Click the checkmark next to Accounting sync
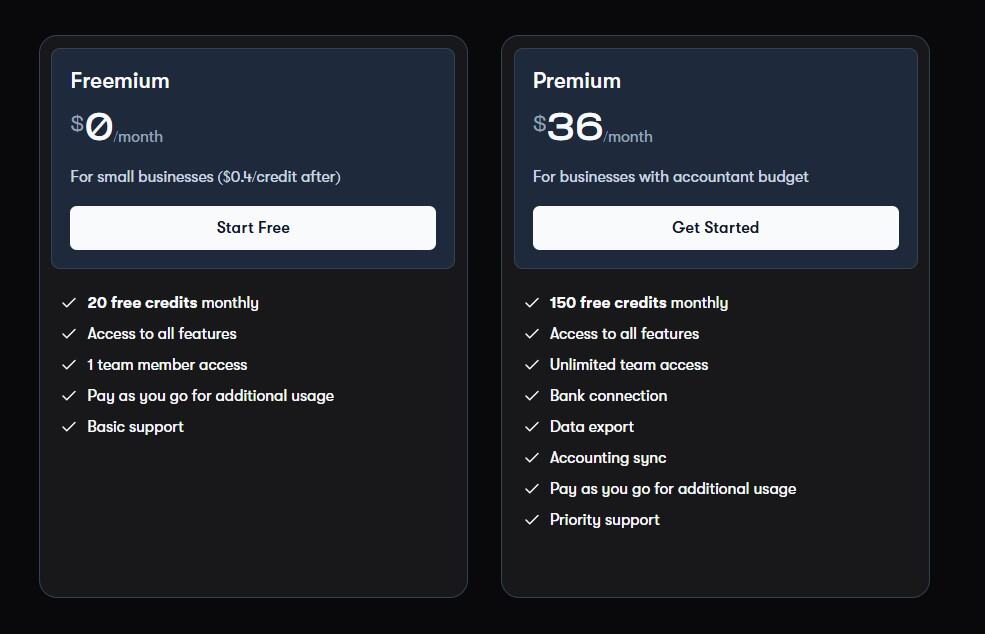This screenshot has height=634, width=985. pyautogui.click(x=532, y=457)
